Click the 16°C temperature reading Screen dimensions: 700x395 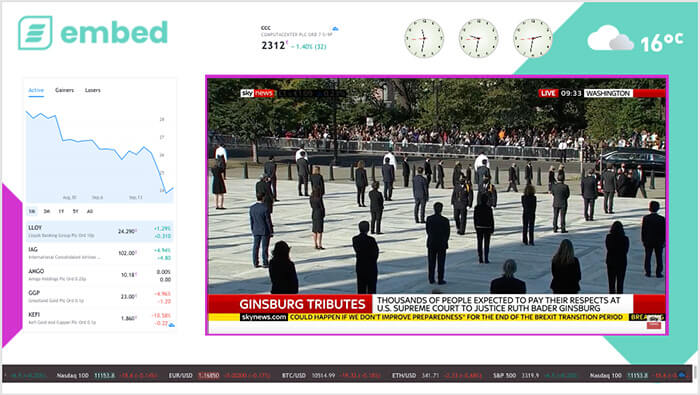point(662,42)
